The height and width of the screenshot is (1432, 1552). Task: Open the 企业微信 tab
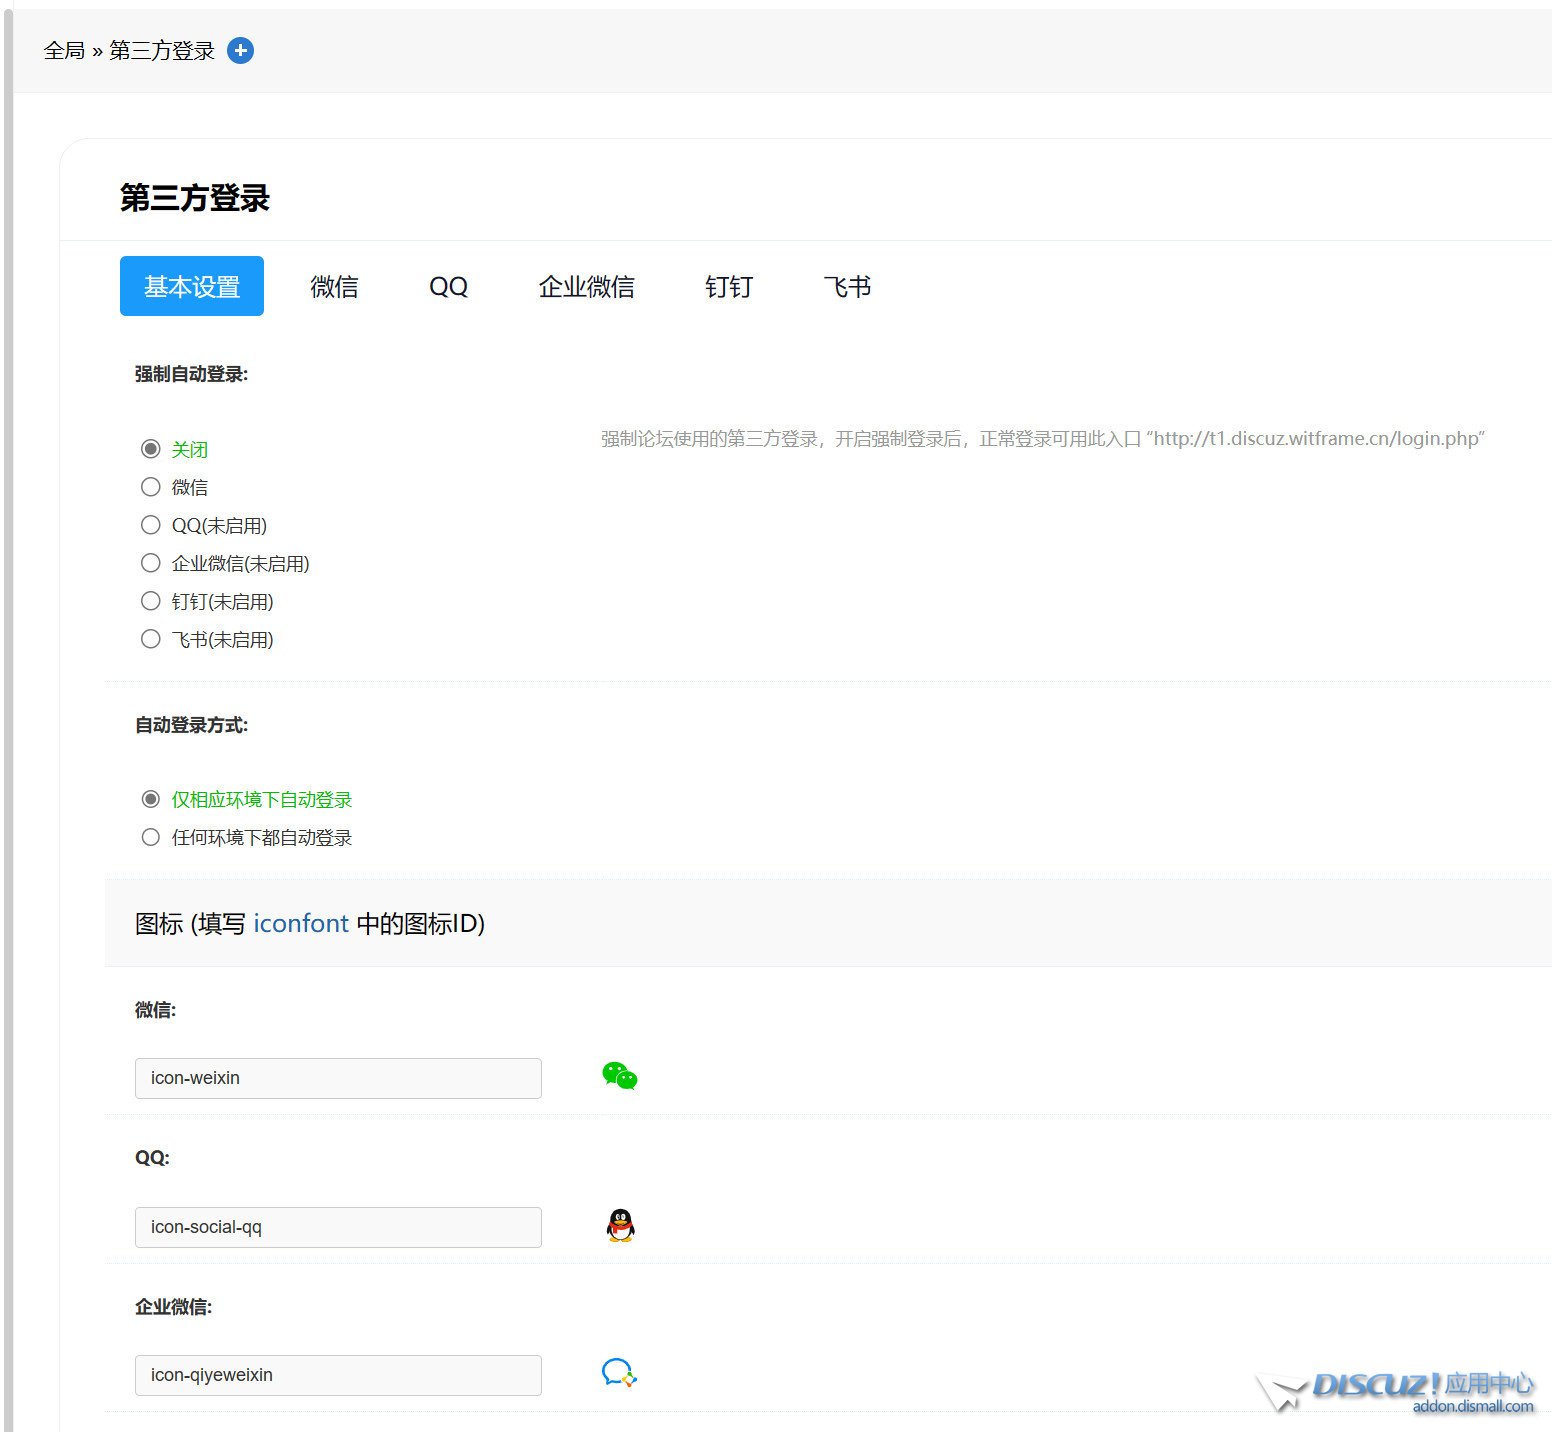click(586, 287)
